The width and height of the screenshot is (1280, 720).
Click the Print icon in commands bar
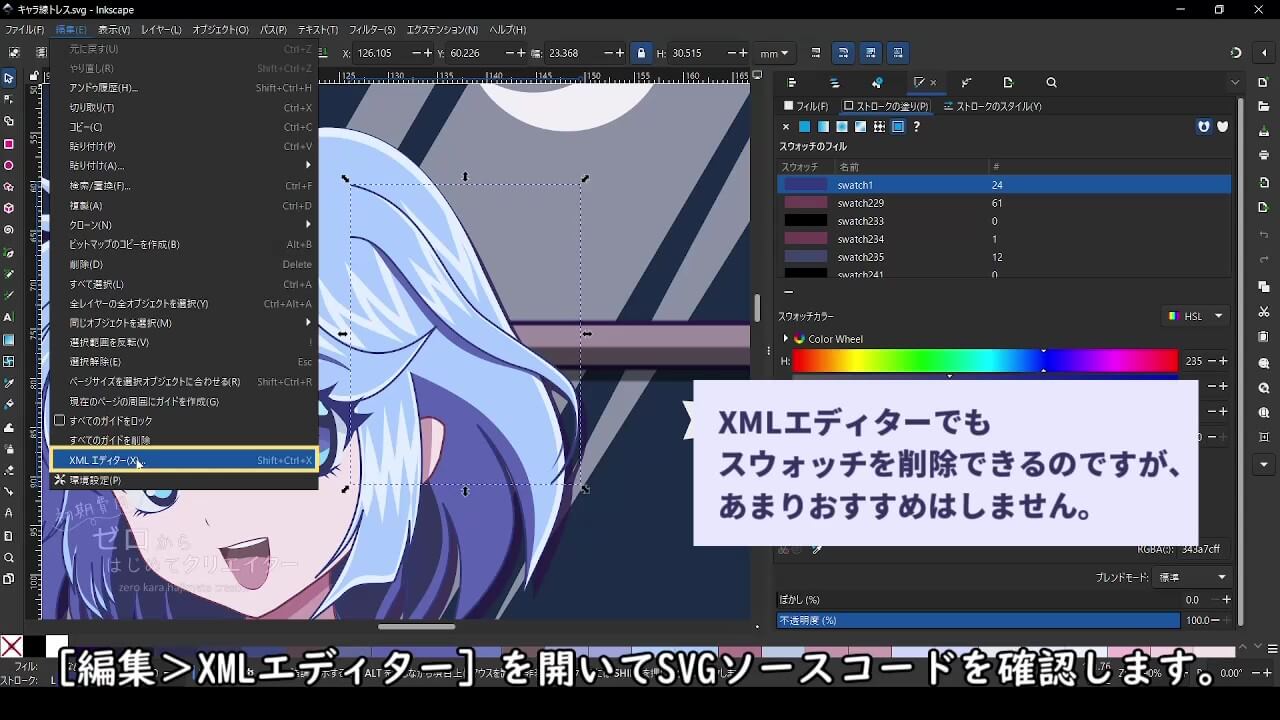click(x=1264, y=155)
